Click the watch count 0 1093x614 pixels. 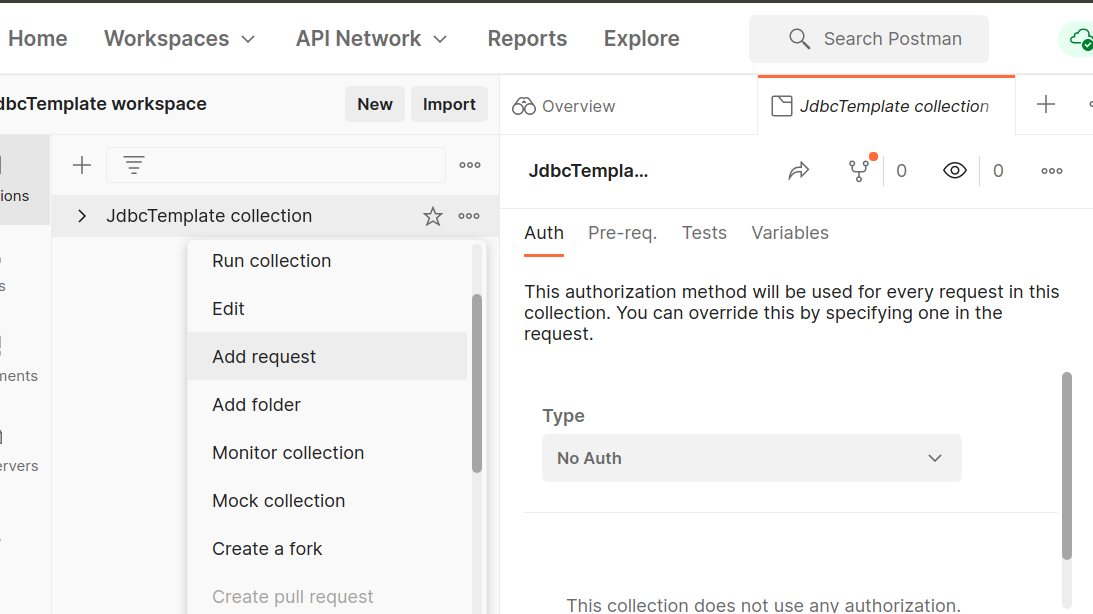point(998,171)
